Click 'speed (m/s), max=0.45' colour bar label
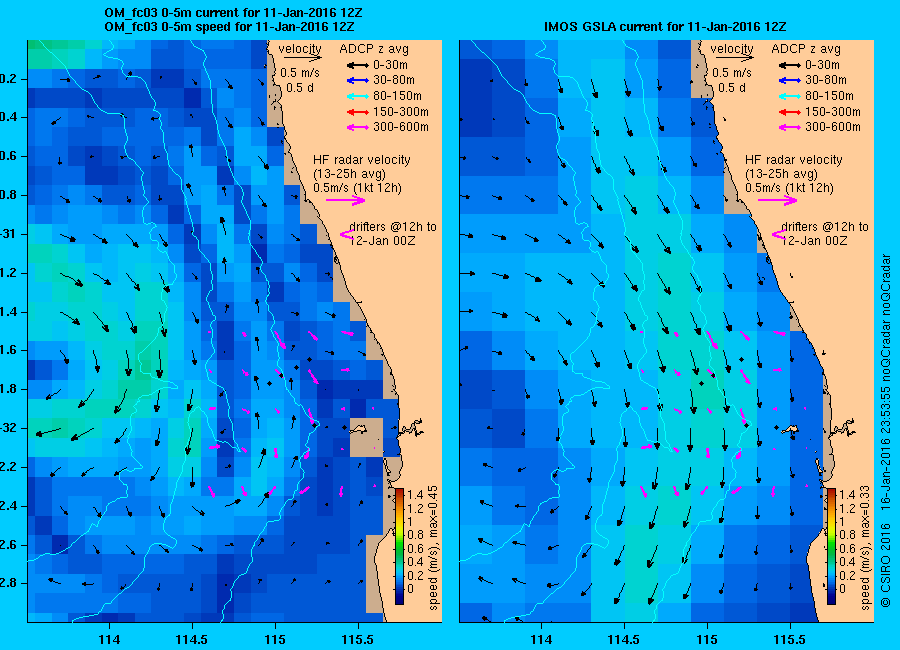This screenshot has width=900, height=650. [x=434, y=548]
